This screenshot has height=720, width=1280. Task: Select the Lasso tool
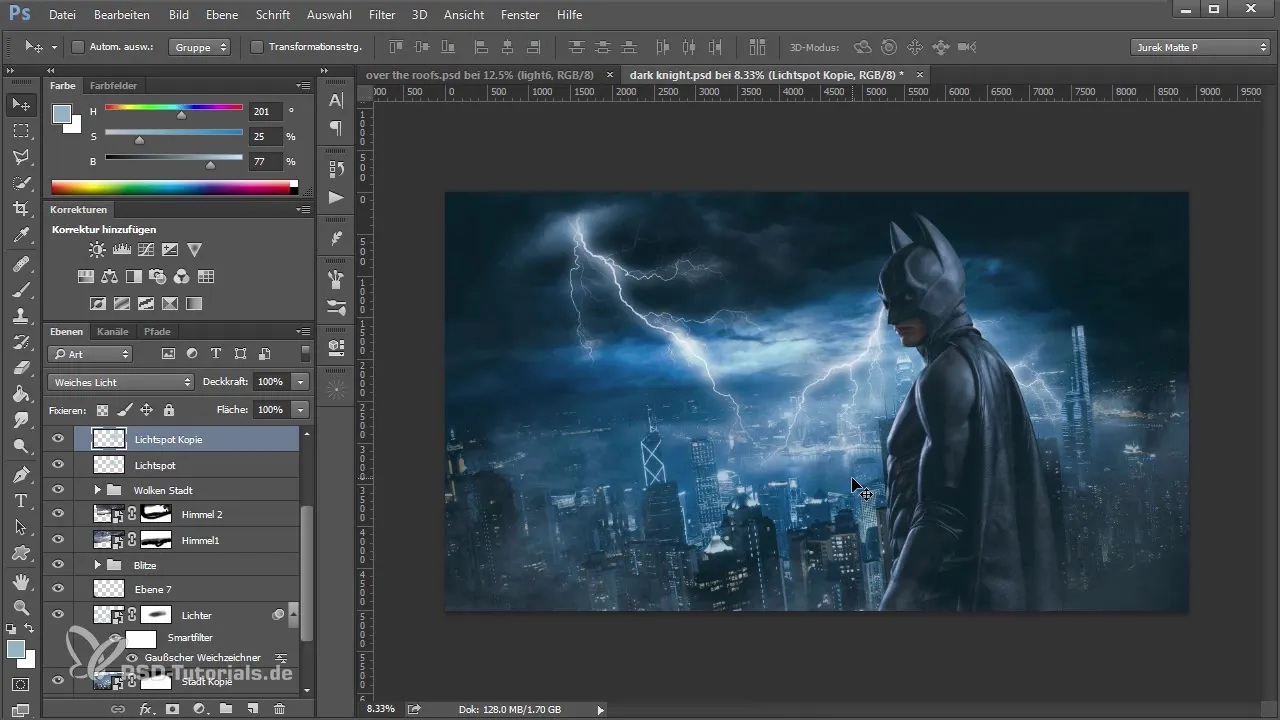20,157
